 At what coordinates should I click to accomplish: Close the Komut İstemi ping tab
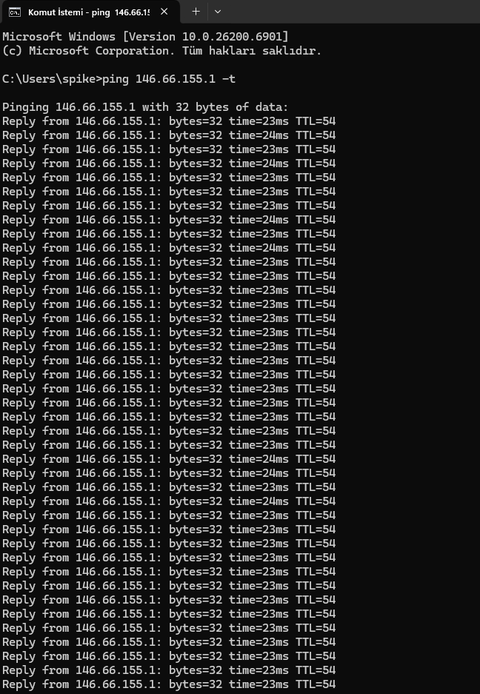click(x=164, y=12)
